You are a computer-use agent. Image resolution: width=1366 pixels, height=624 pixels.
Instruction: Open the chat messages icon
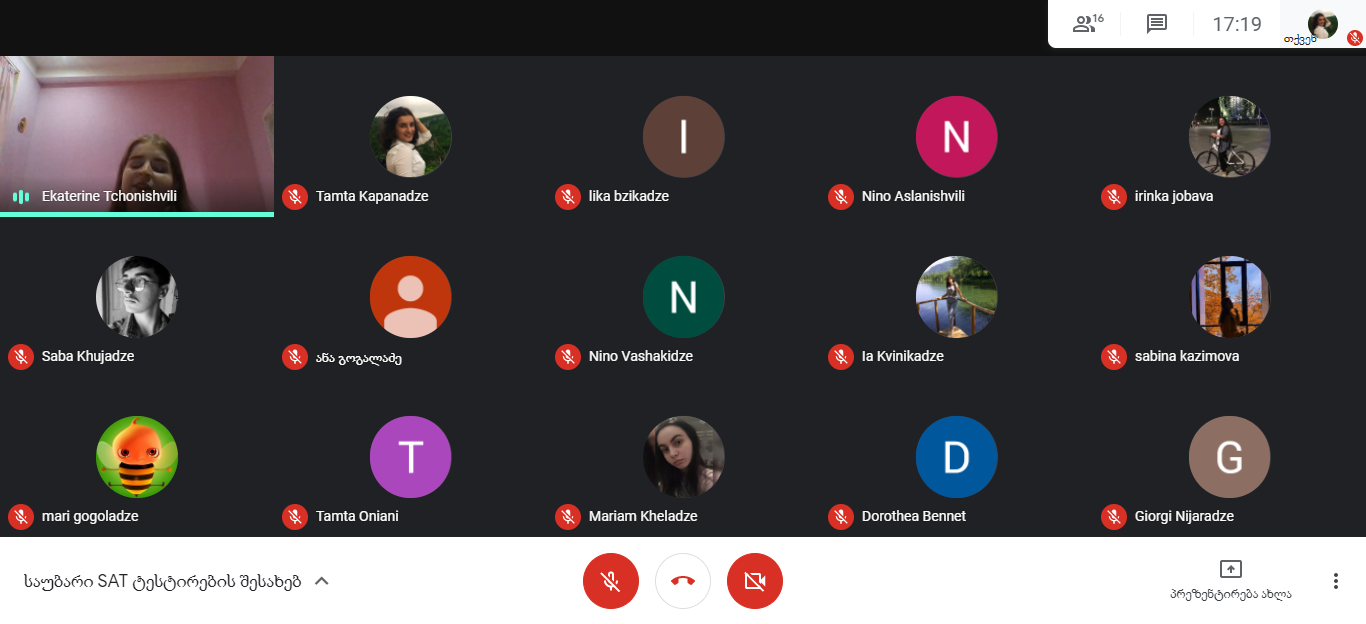(1157, 24)
